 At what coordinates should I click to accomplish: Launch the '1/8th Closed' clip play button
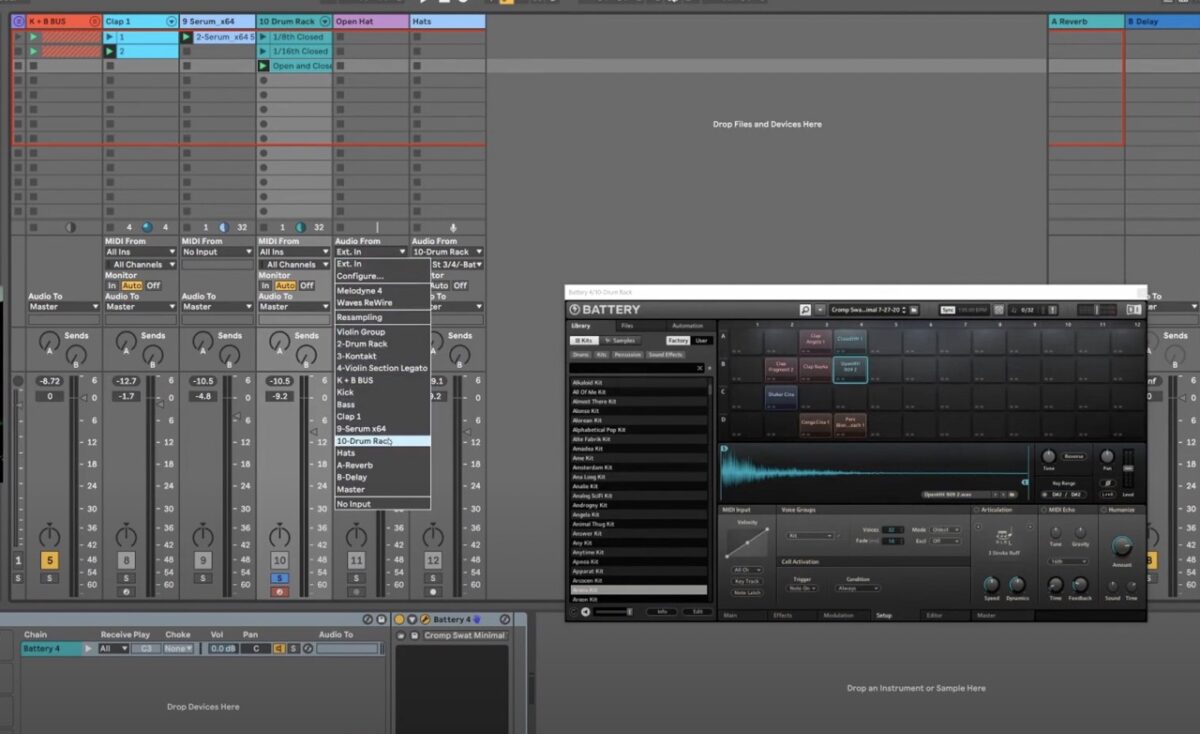click(x=263, y=37)
